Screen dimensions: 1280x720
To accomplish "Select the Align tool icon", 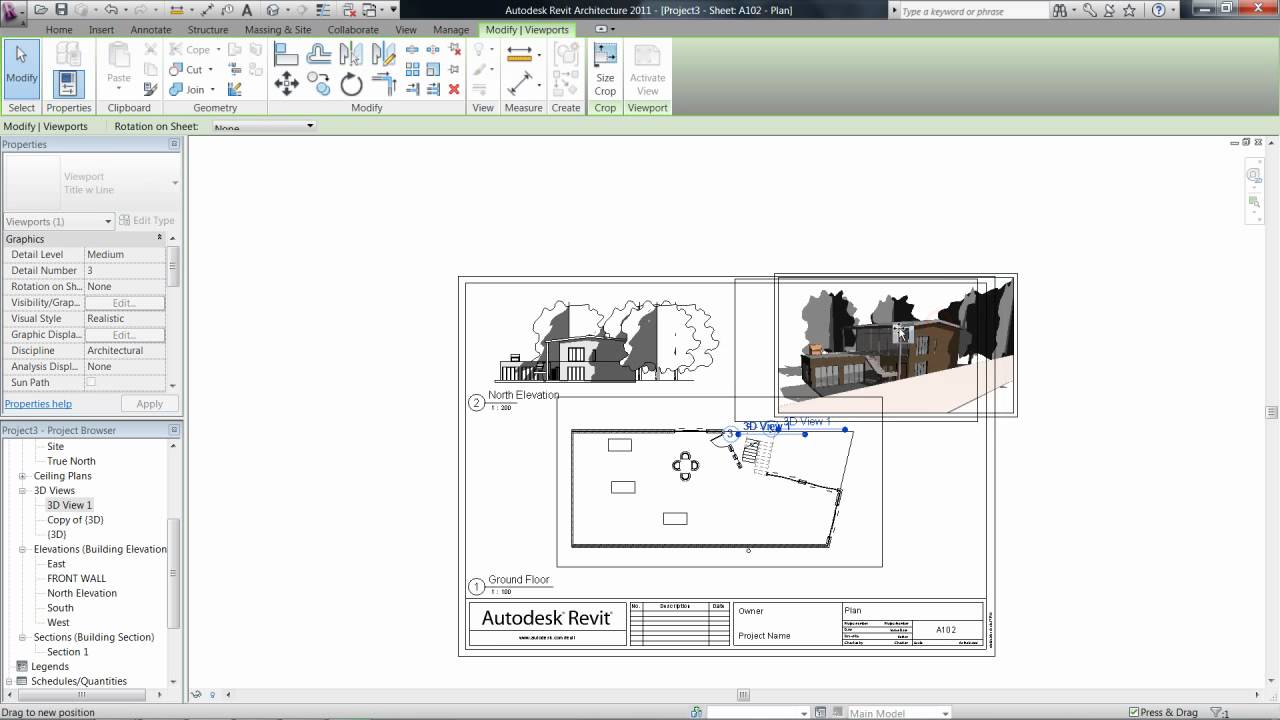I will point(286,53).
